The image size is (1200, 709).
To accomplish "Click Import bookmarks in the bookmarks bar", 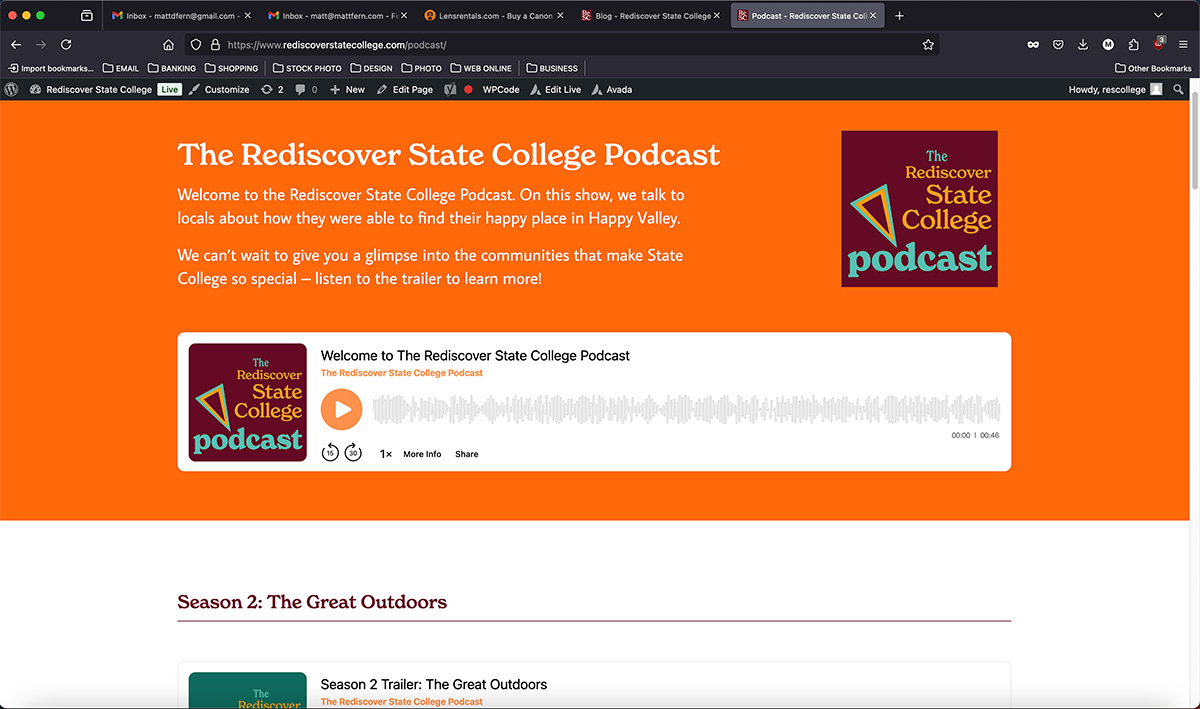I will pos(51,68).
